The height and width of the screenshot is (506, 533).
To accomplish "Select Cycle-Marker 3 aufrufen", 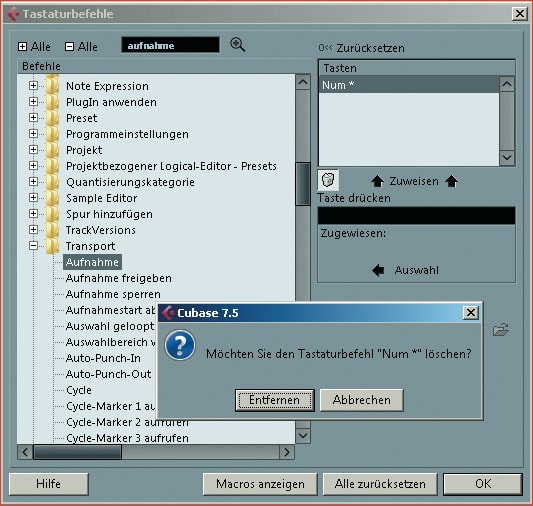I will 127,438.
